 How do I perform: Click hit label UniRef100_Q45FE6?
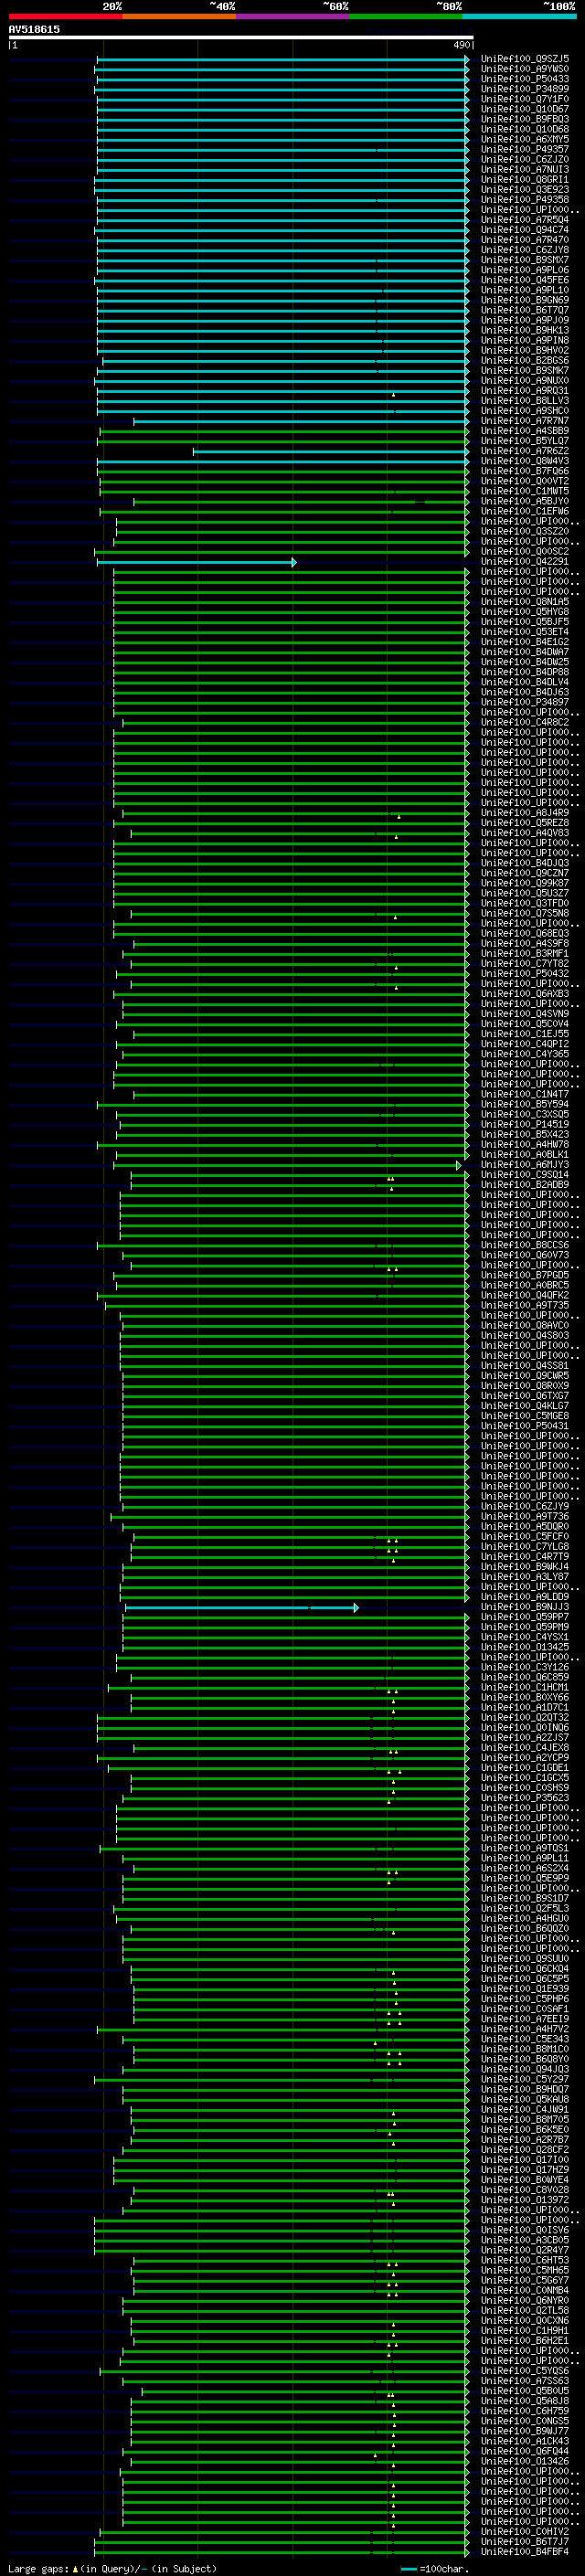(525, 281)
